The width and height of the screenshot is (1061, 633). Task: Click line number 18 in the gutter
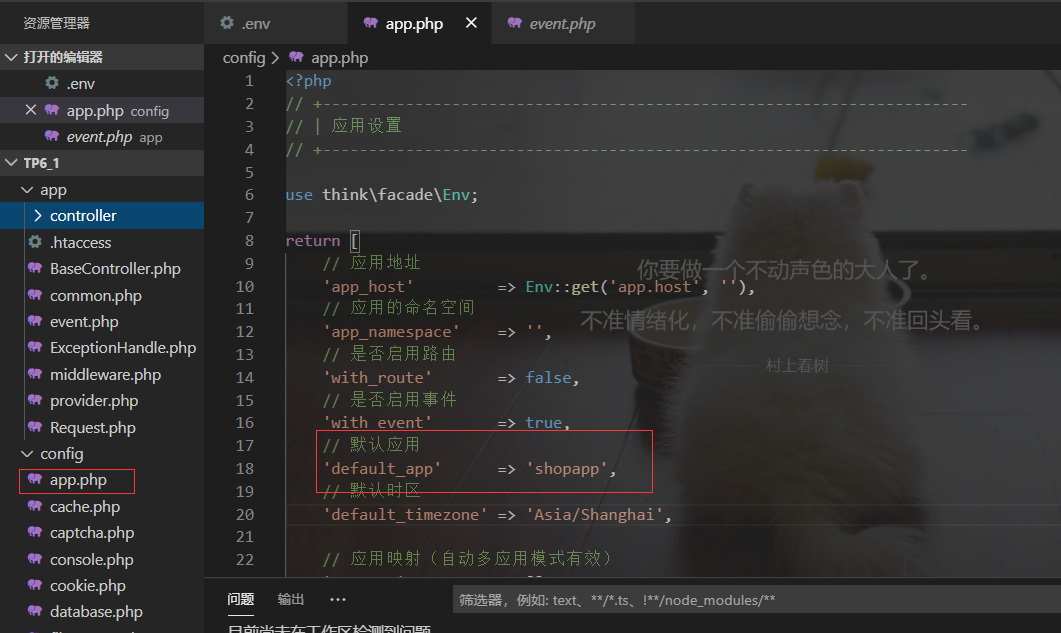point(245,468)
